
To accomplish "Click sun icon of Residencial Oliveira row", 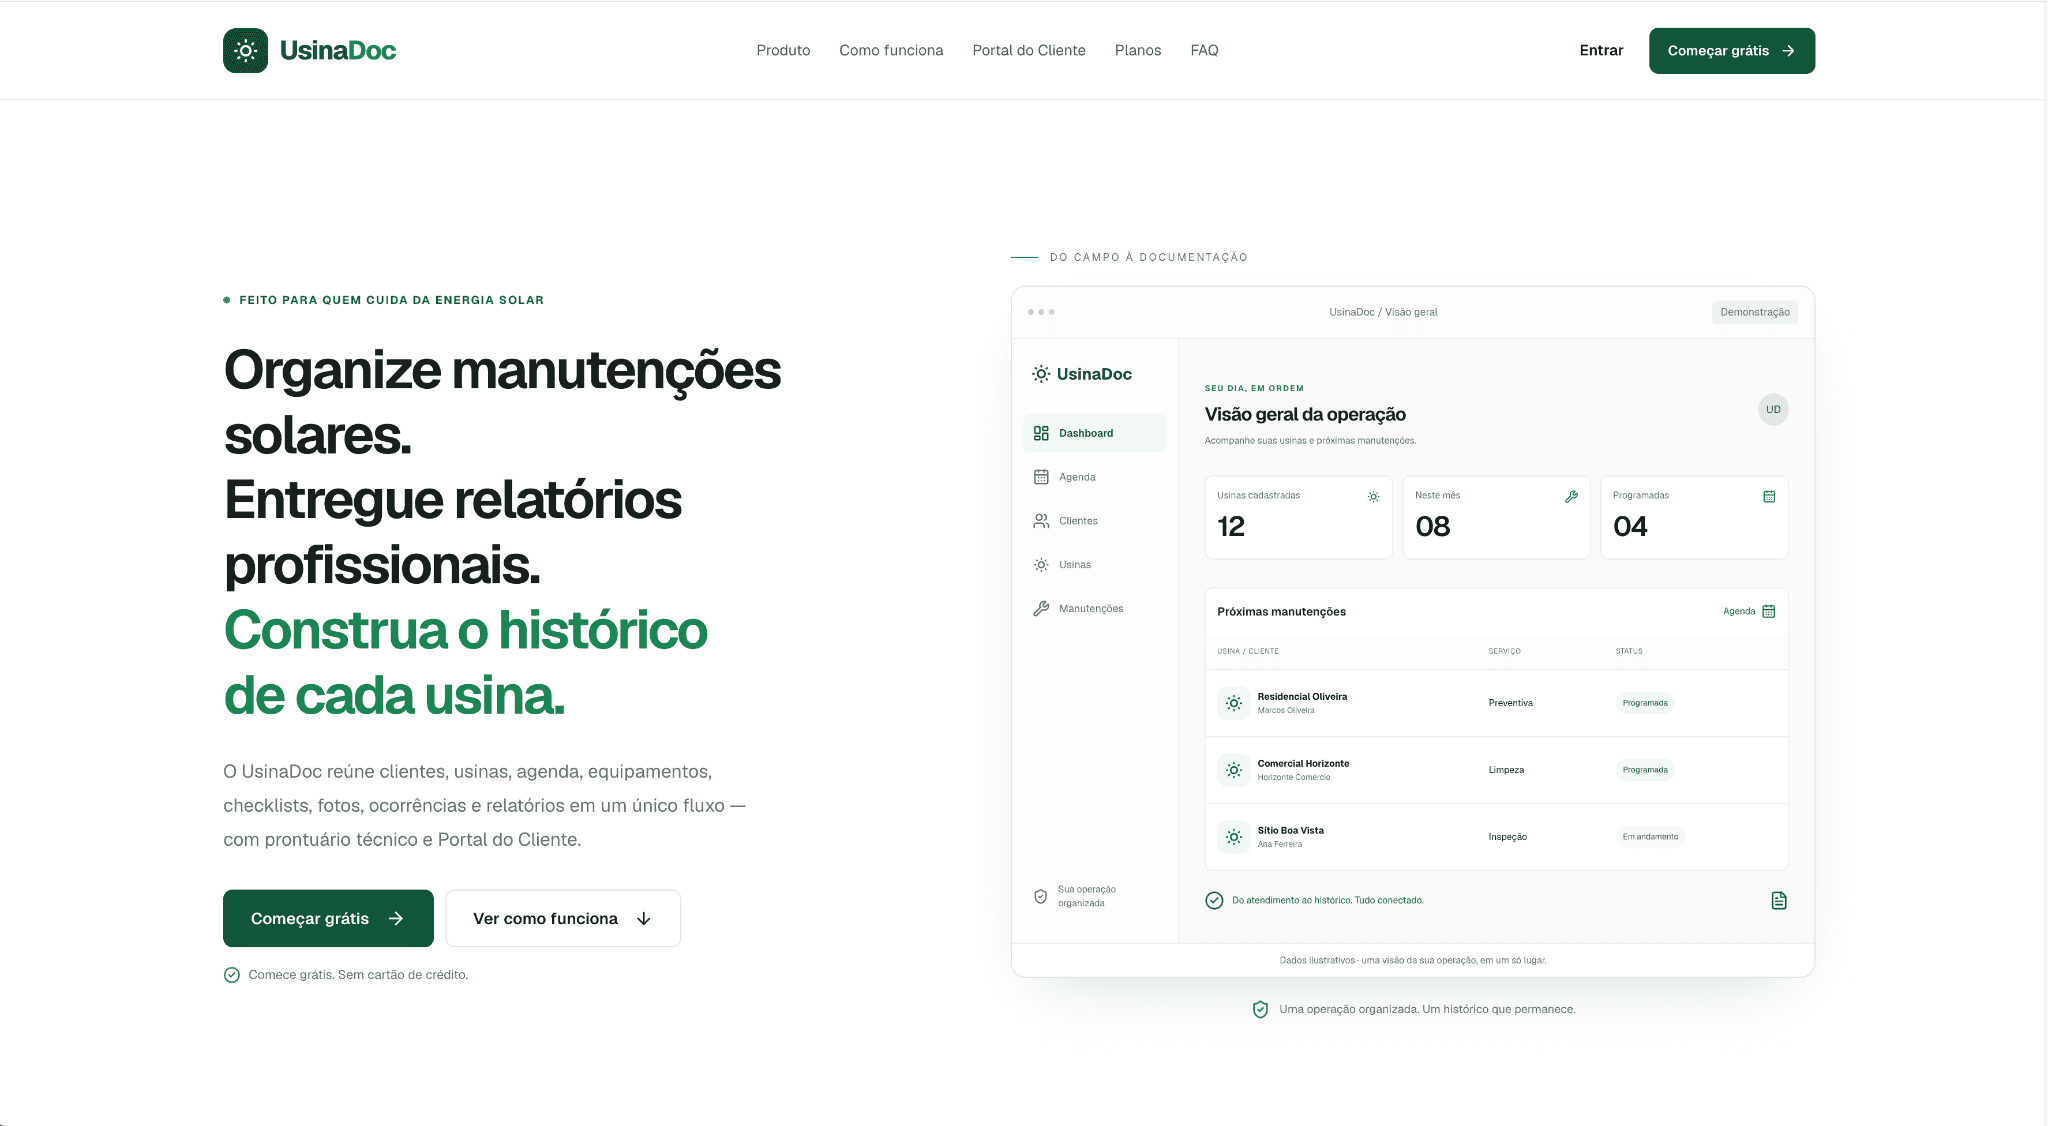I will [1234, 703].
